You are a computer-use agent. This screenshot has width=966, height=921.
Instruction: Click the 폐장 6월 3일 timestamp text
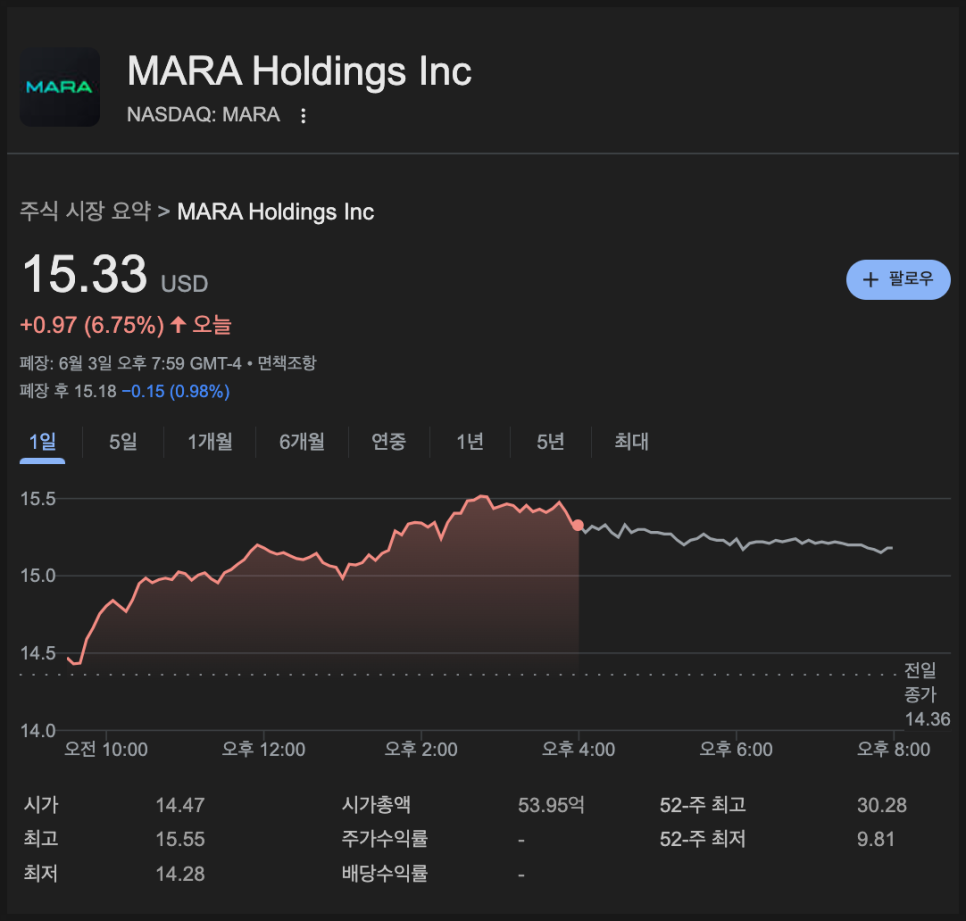point(130,363)
